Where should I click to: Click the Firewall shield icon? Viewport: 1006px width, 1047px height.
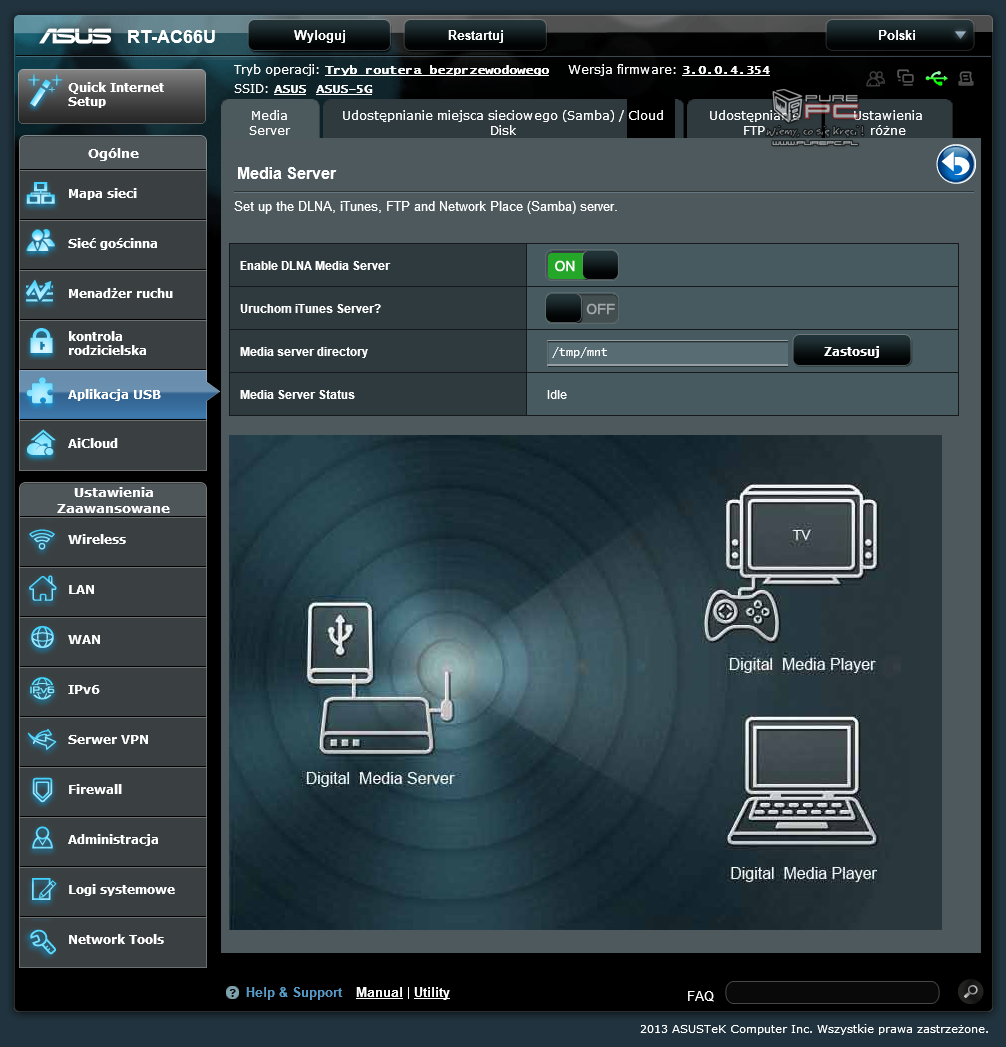click(43, 789)
